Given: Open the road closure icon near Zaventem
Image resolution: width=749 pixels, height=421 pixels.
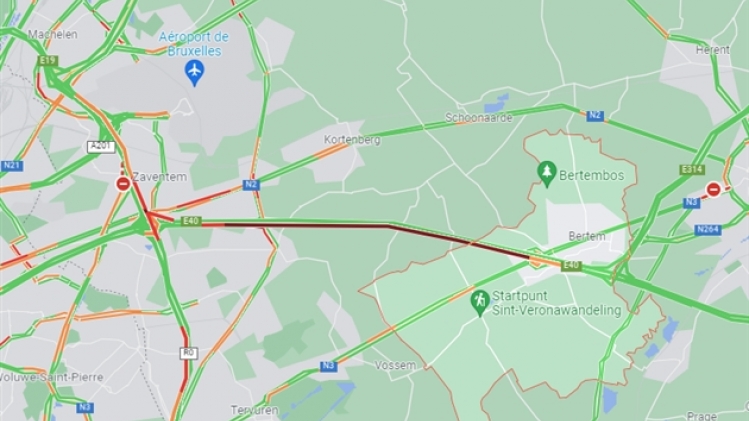Looking at the screenshot, I should tap(123, 184).
